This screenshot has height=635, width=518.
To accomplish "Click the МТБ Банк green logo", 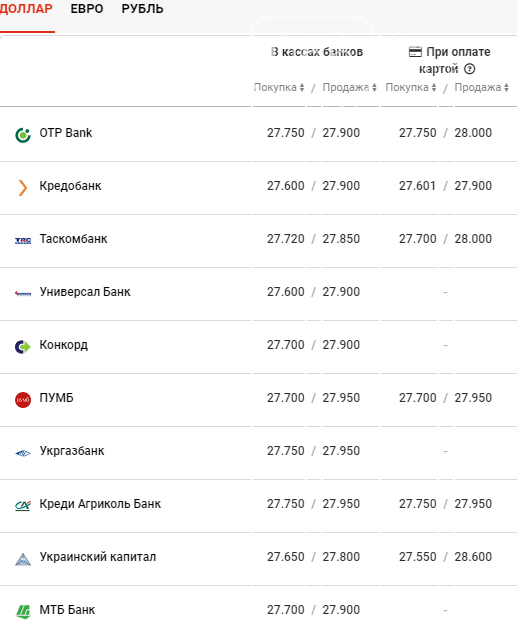I will (23, 612).
